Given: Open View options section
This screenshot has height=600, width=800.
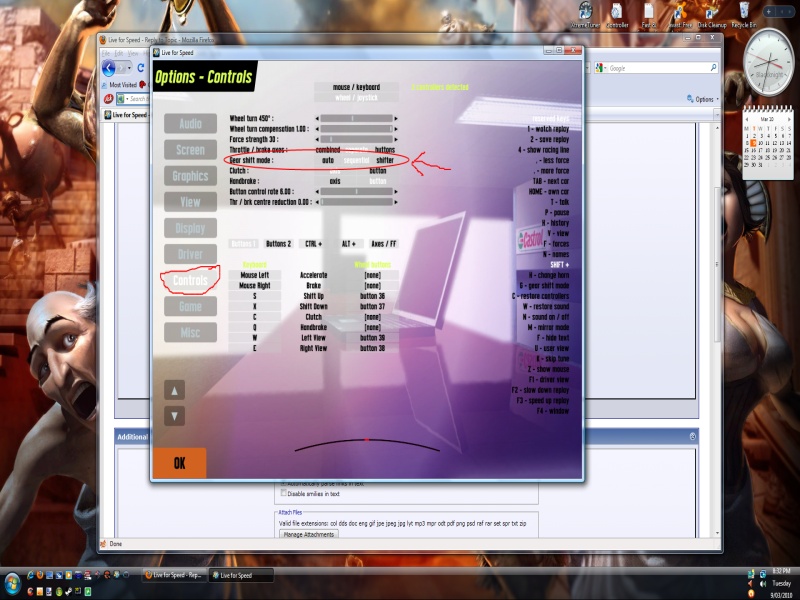Looking at the screenshot, I should pyautogui.click(x=190, y=202).
